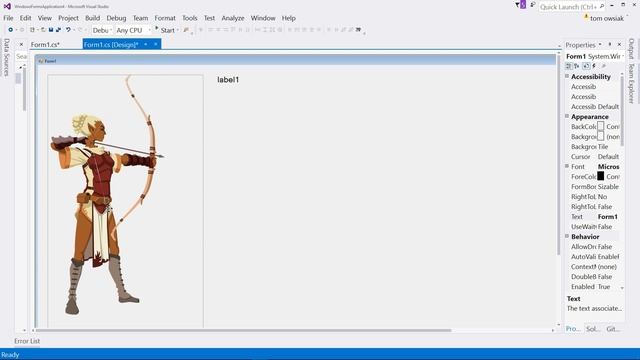Collapse the Behavior category
This screenshot has height=360, width=640.
(567, 236)
